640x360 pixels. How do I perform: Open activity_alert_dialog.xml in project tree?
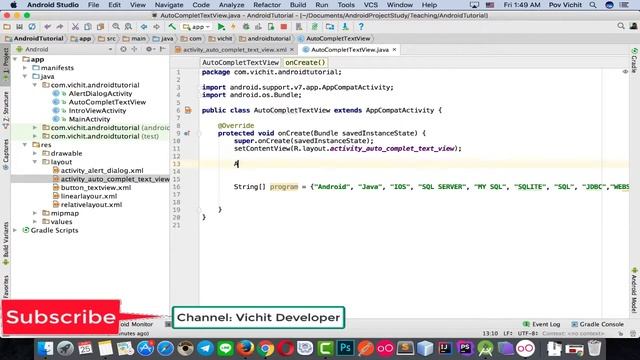[x=102, y=171]
